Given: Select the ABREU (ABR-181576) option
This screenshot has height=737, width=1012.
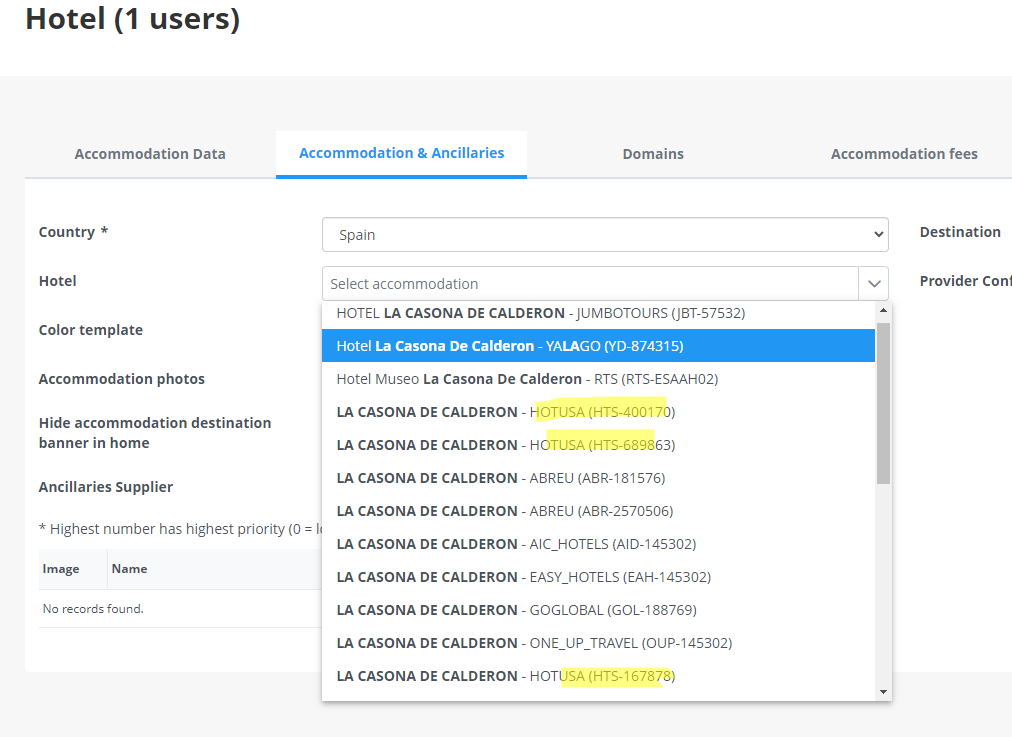Looking at the screenshot, I should tap(500, 478).
